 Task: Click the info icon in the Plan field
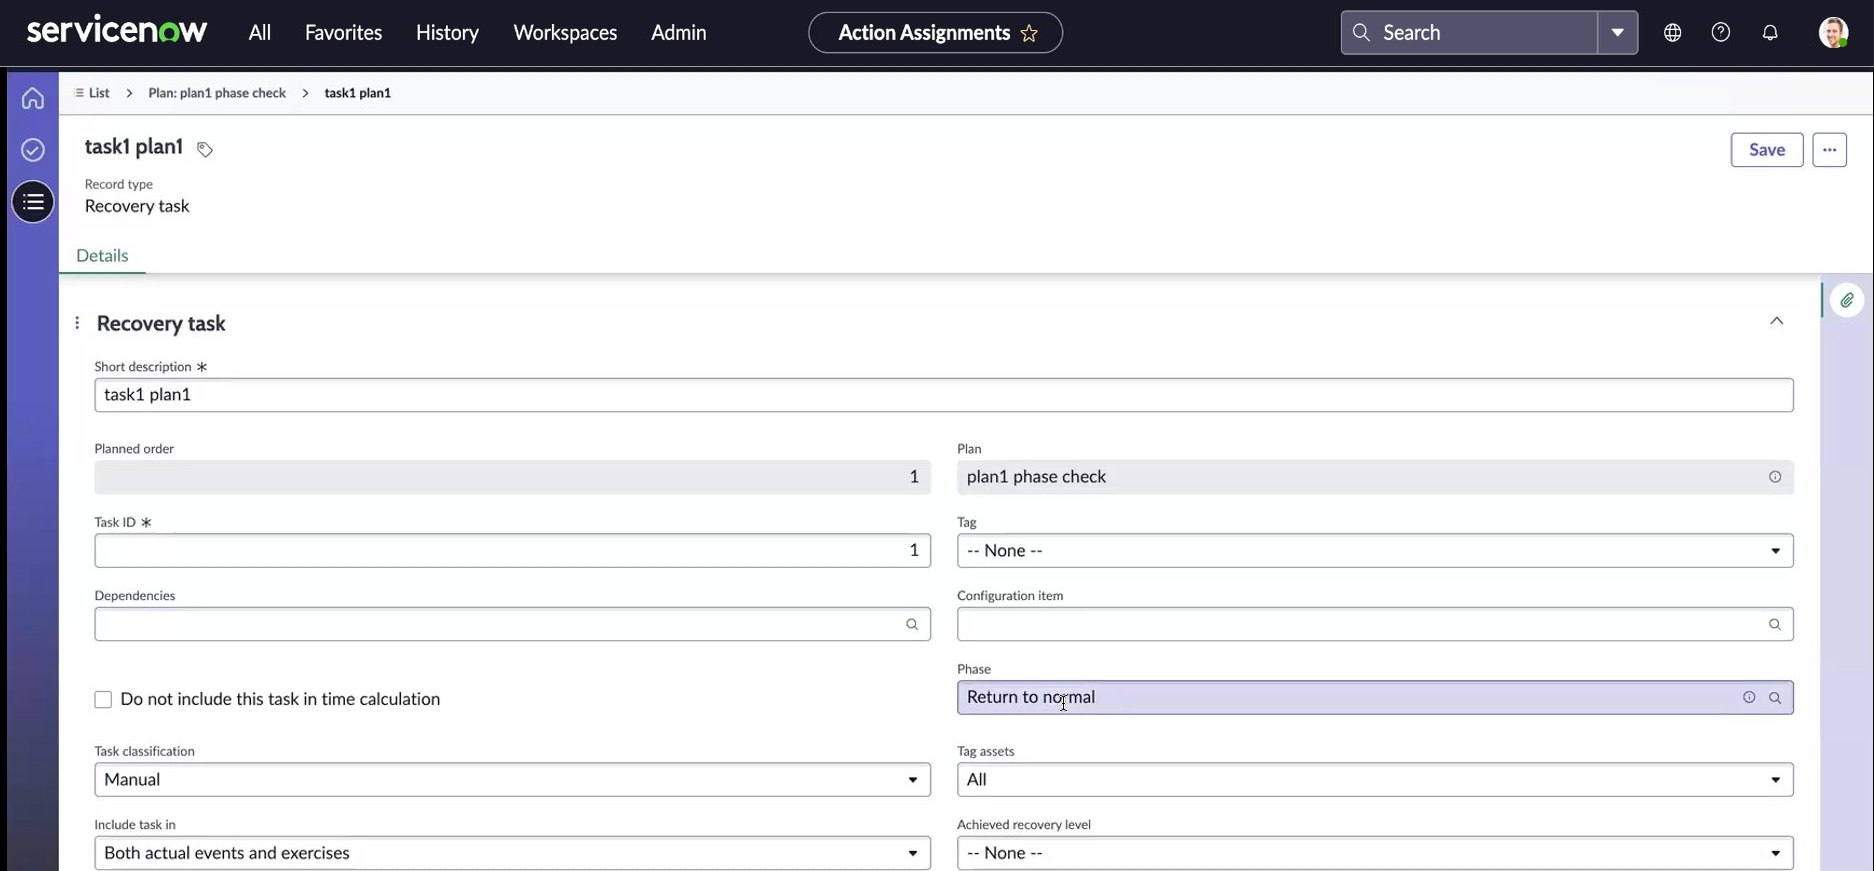coord(1775,477)
